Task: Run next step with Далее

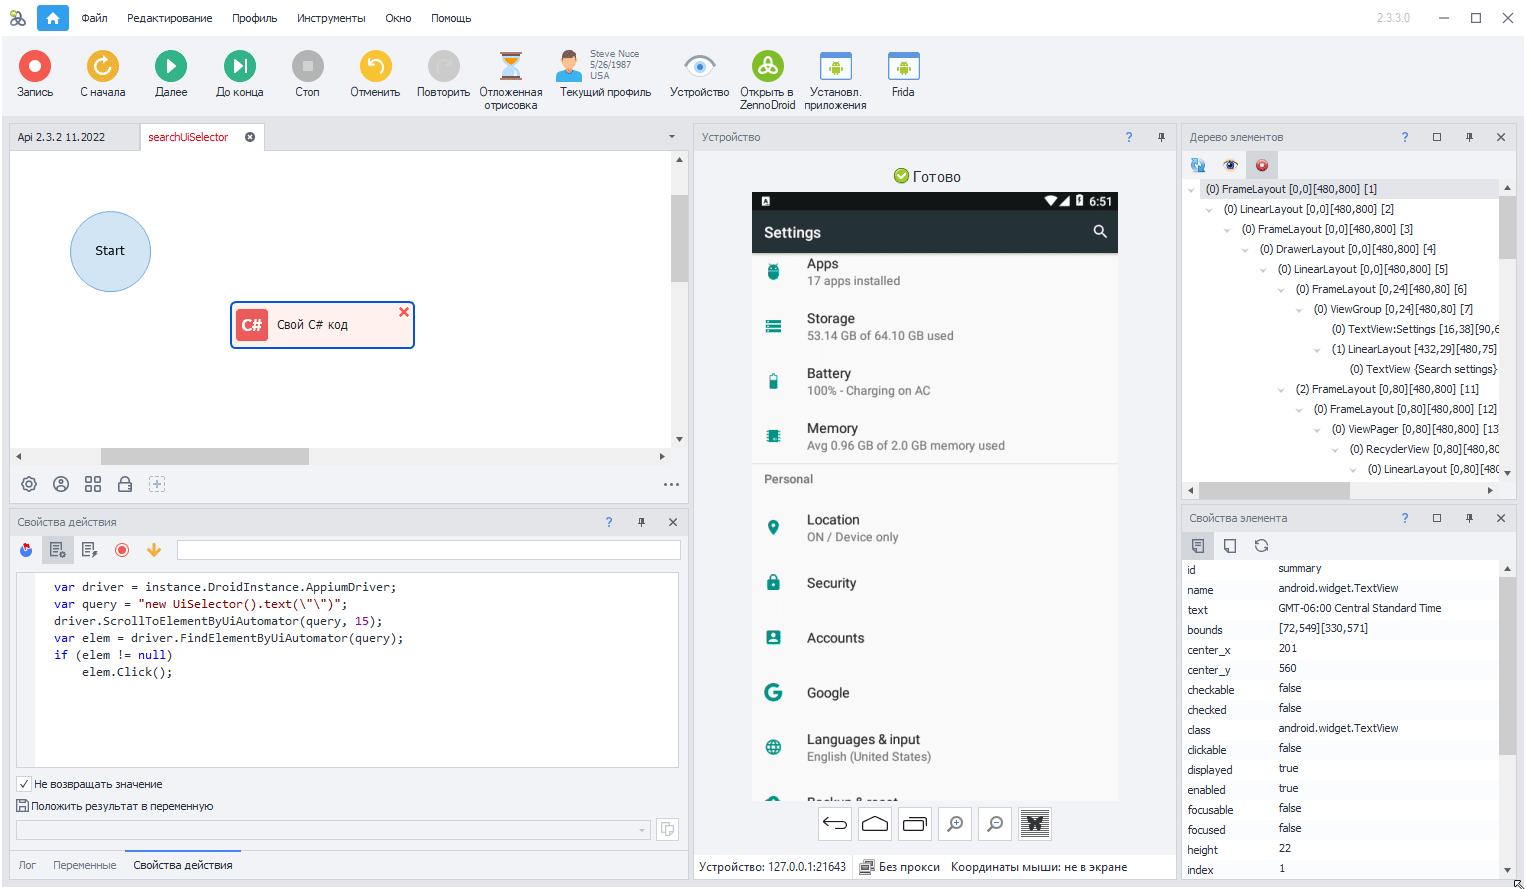Action: [x=171, y=75]
